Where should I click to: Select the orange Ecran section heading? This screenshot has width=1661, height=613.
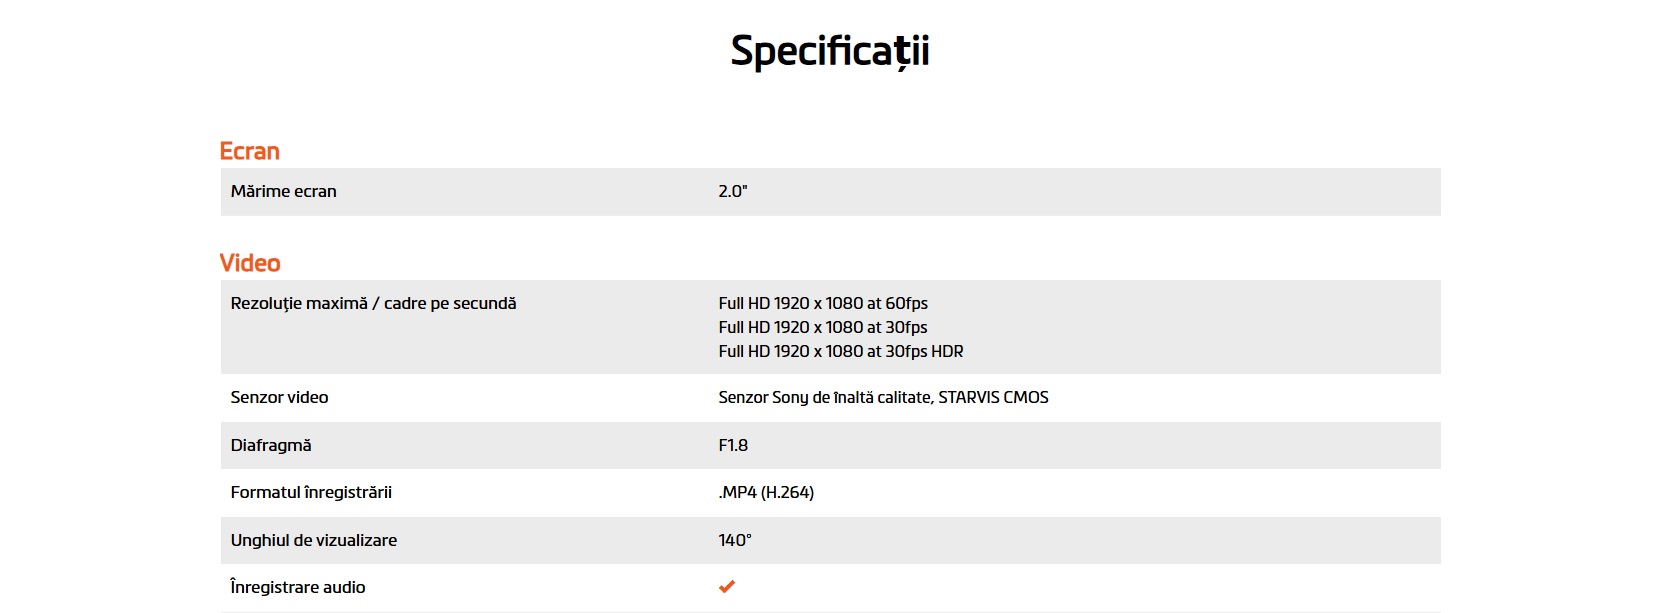click(249, 151)
